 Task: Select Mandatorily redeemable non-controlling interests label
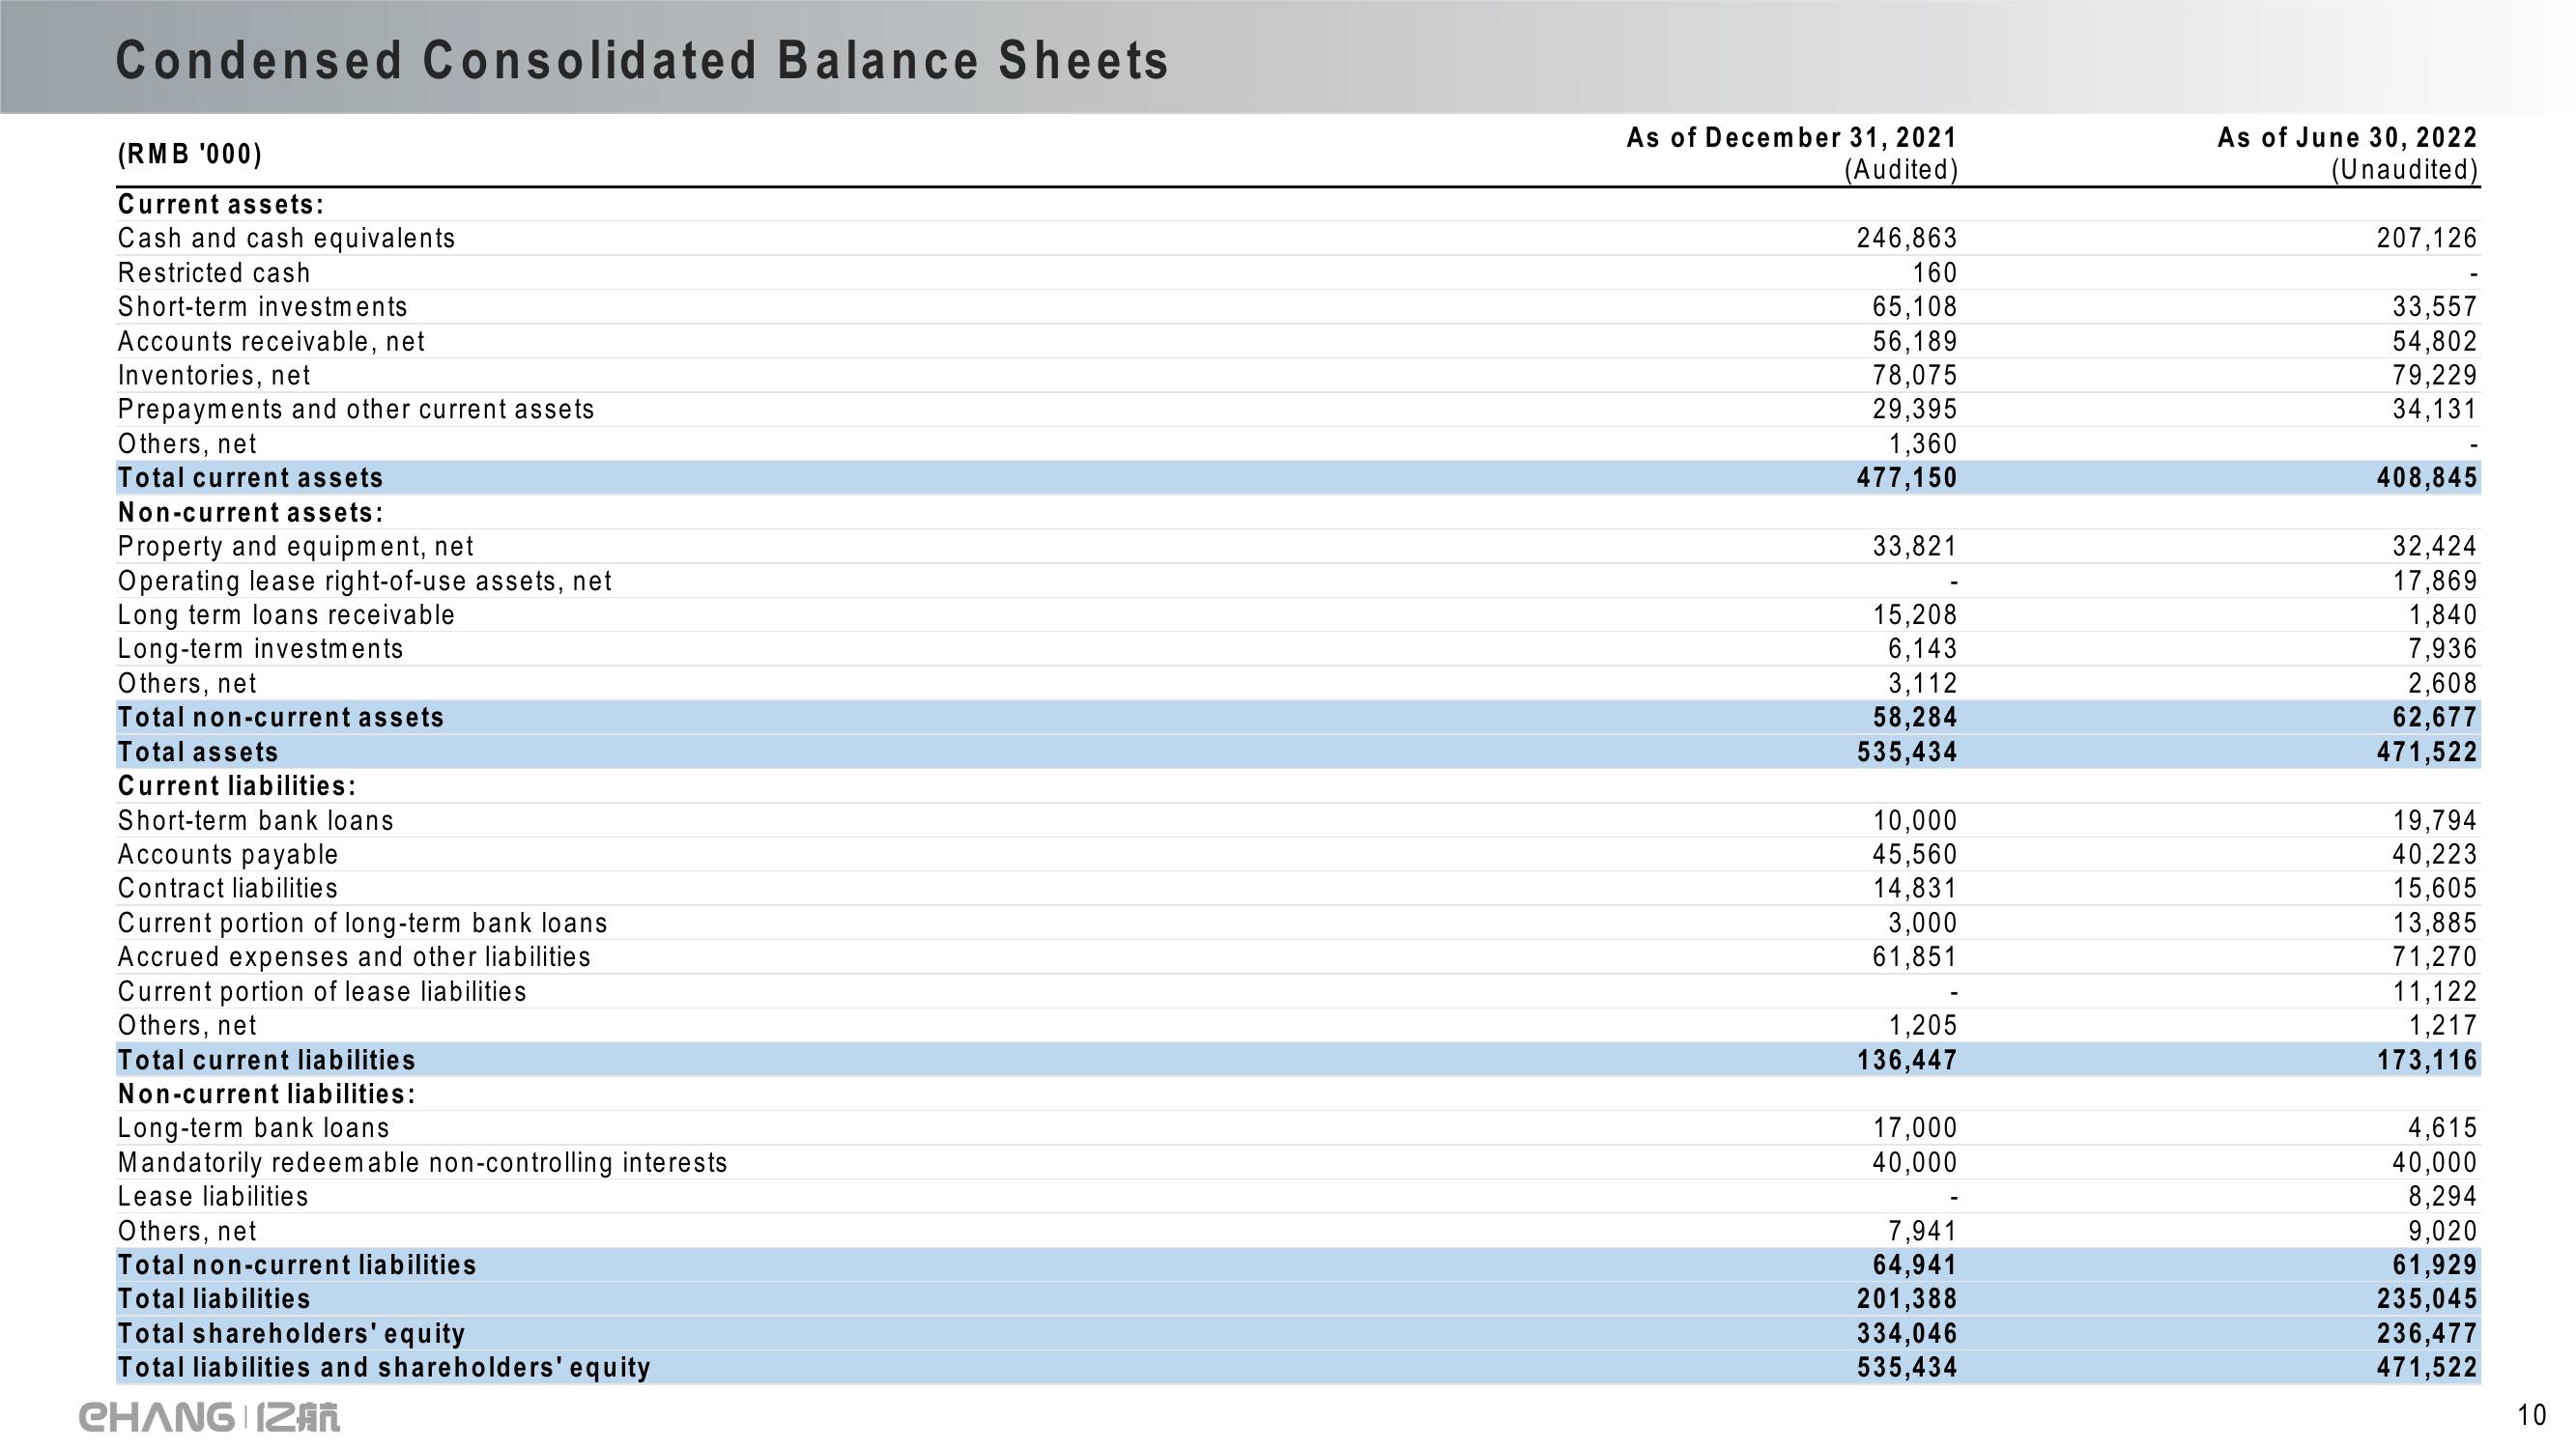coord(422,1162)
